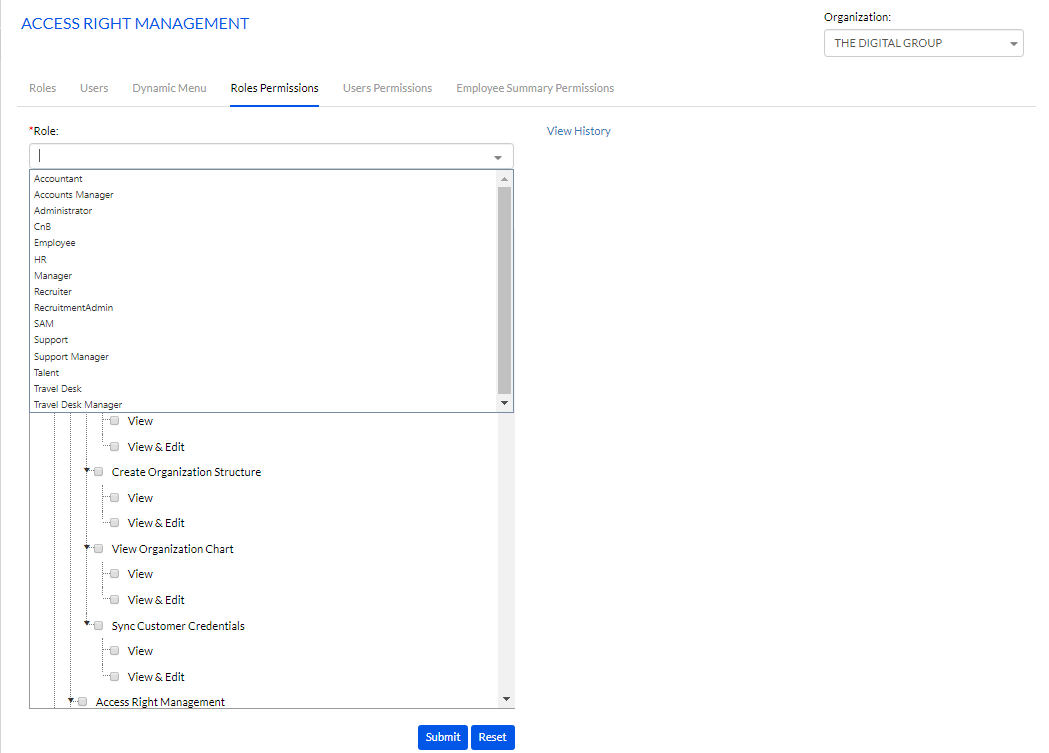The width and height of the screenshot is (1049, 753).
Task: Check the Create Organization Structure checkbox
Action: tap(98, 472)
